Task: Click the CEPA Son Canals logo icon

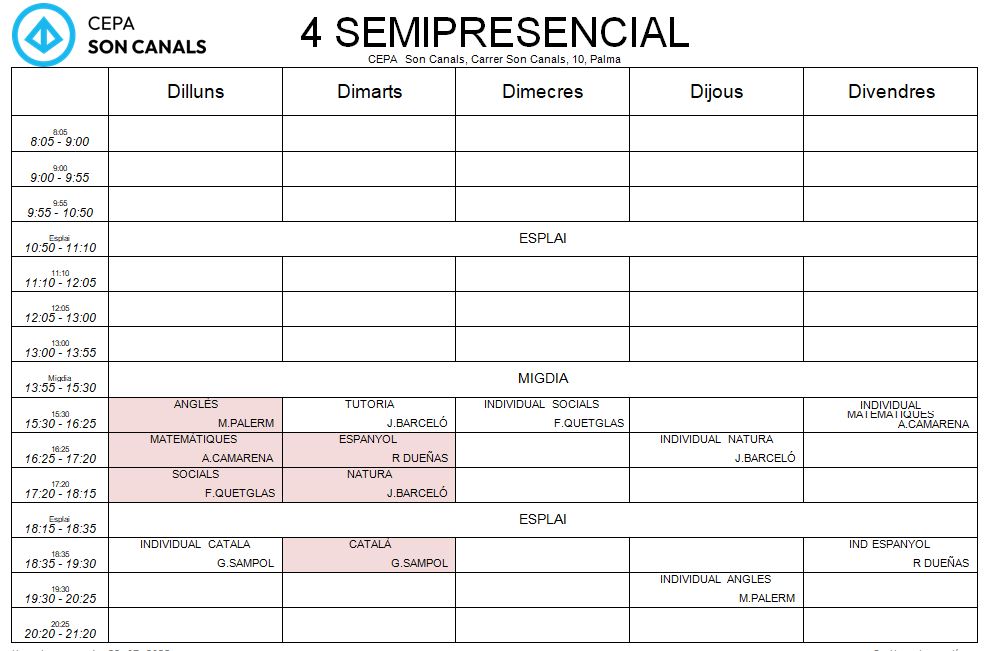Action: pos(43,35)
